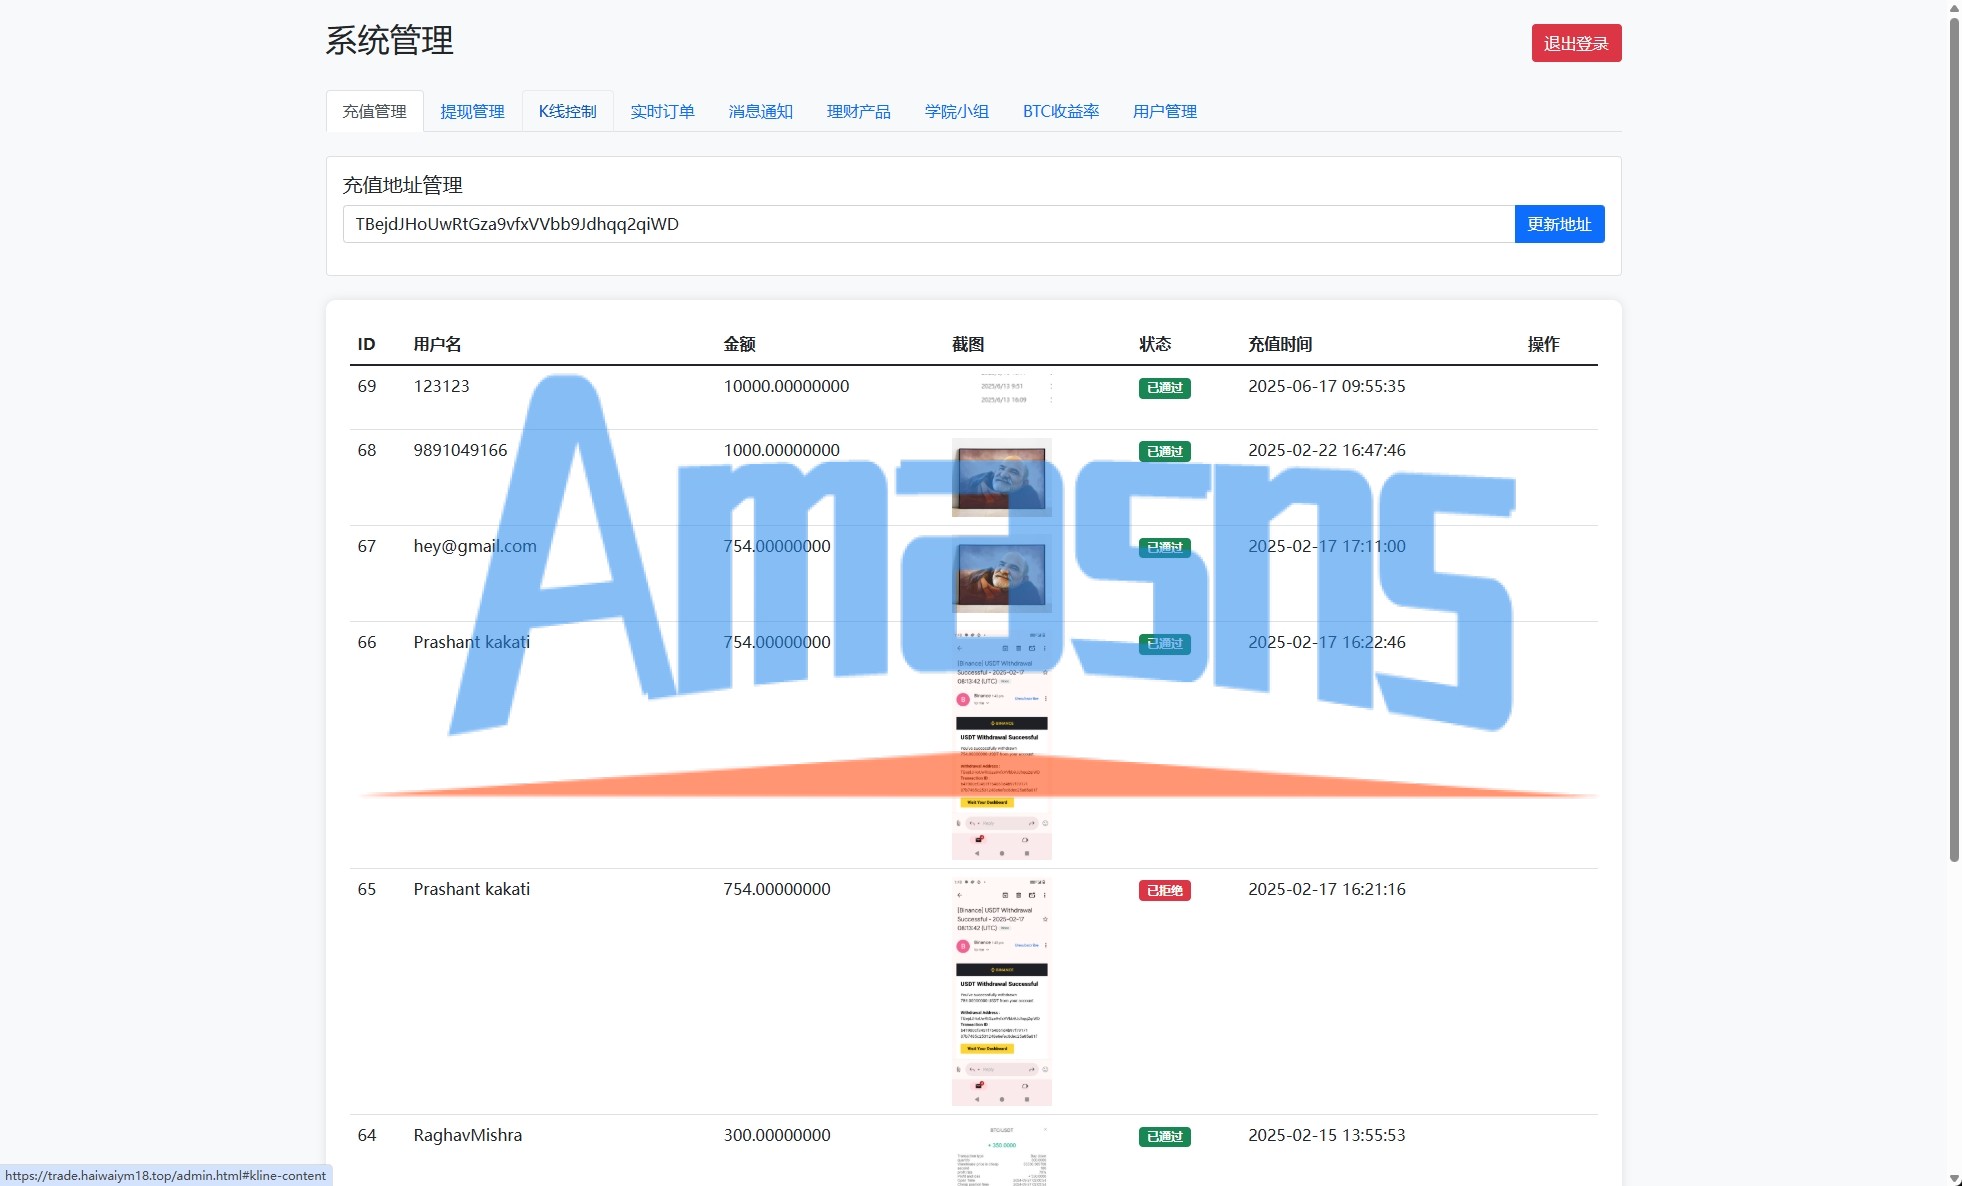Click the 充值地址管理 heading
This screenshot has height=1186, width=1962.
point(403,185)
